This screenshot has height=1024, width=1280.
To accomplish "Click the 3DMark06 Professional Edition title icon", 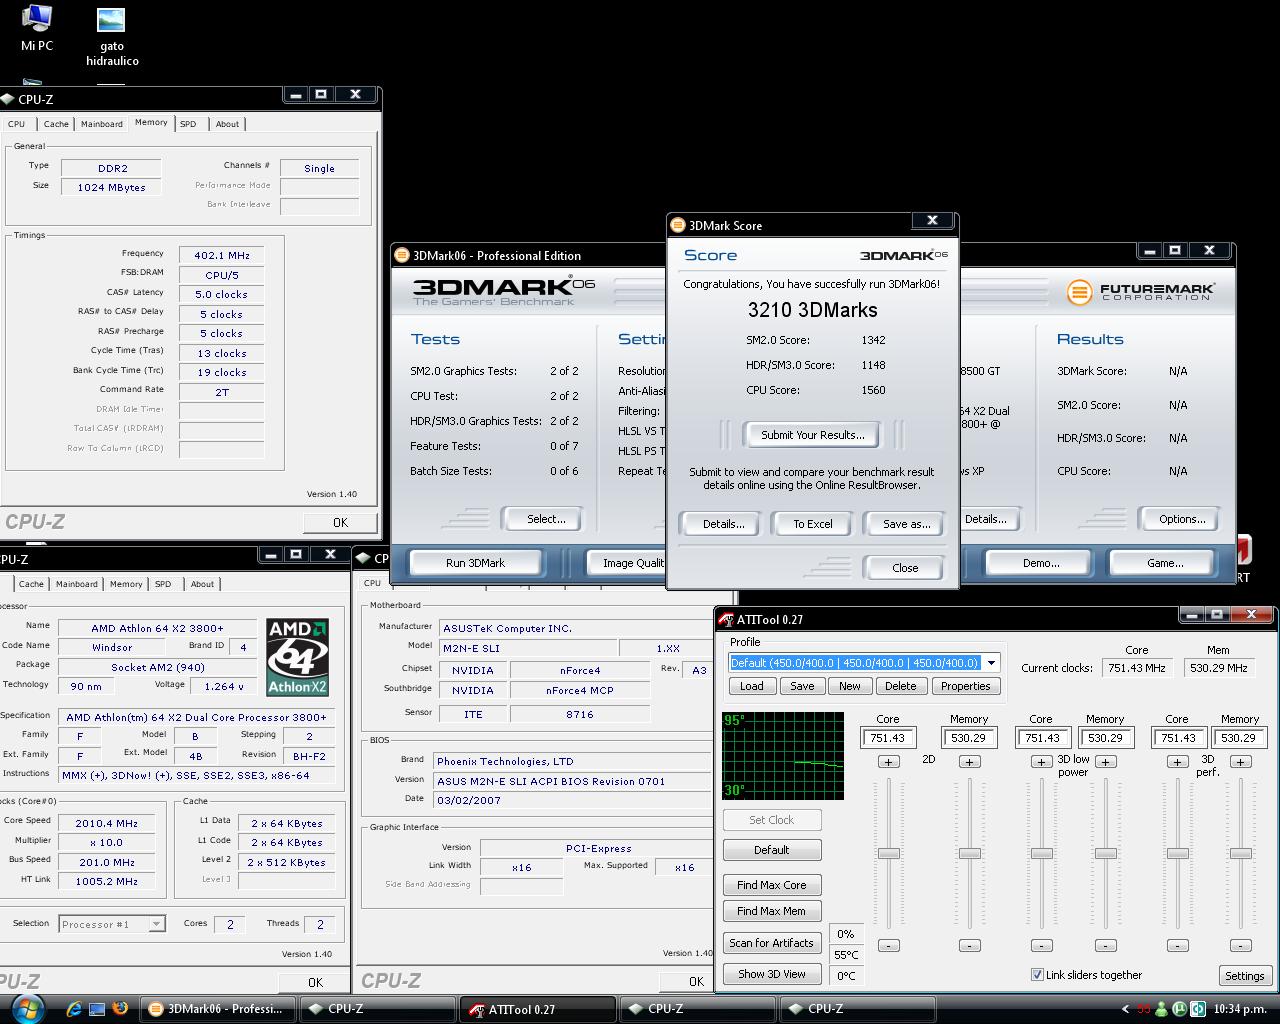I will 402,255.
